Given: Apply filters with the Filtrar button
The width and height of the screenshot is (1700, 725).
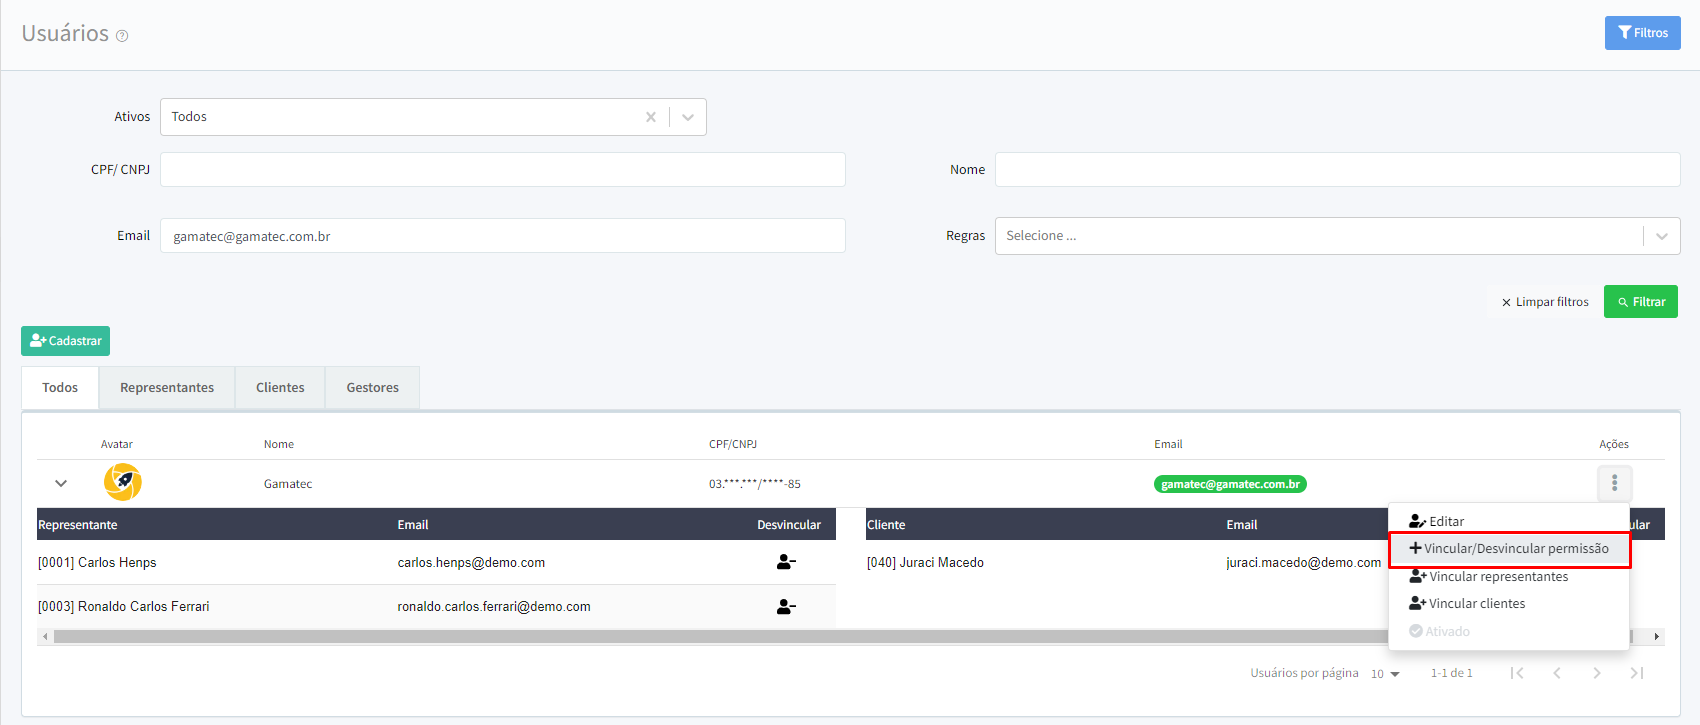Looking at the screenshot, I should [1641, 302].
